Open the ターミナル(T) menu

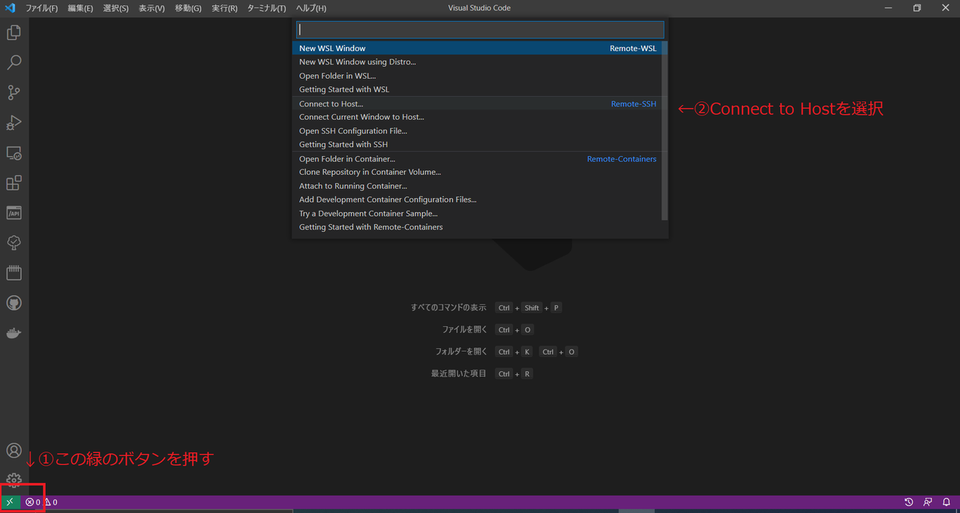pyautogui.click(x=266, y=8)
